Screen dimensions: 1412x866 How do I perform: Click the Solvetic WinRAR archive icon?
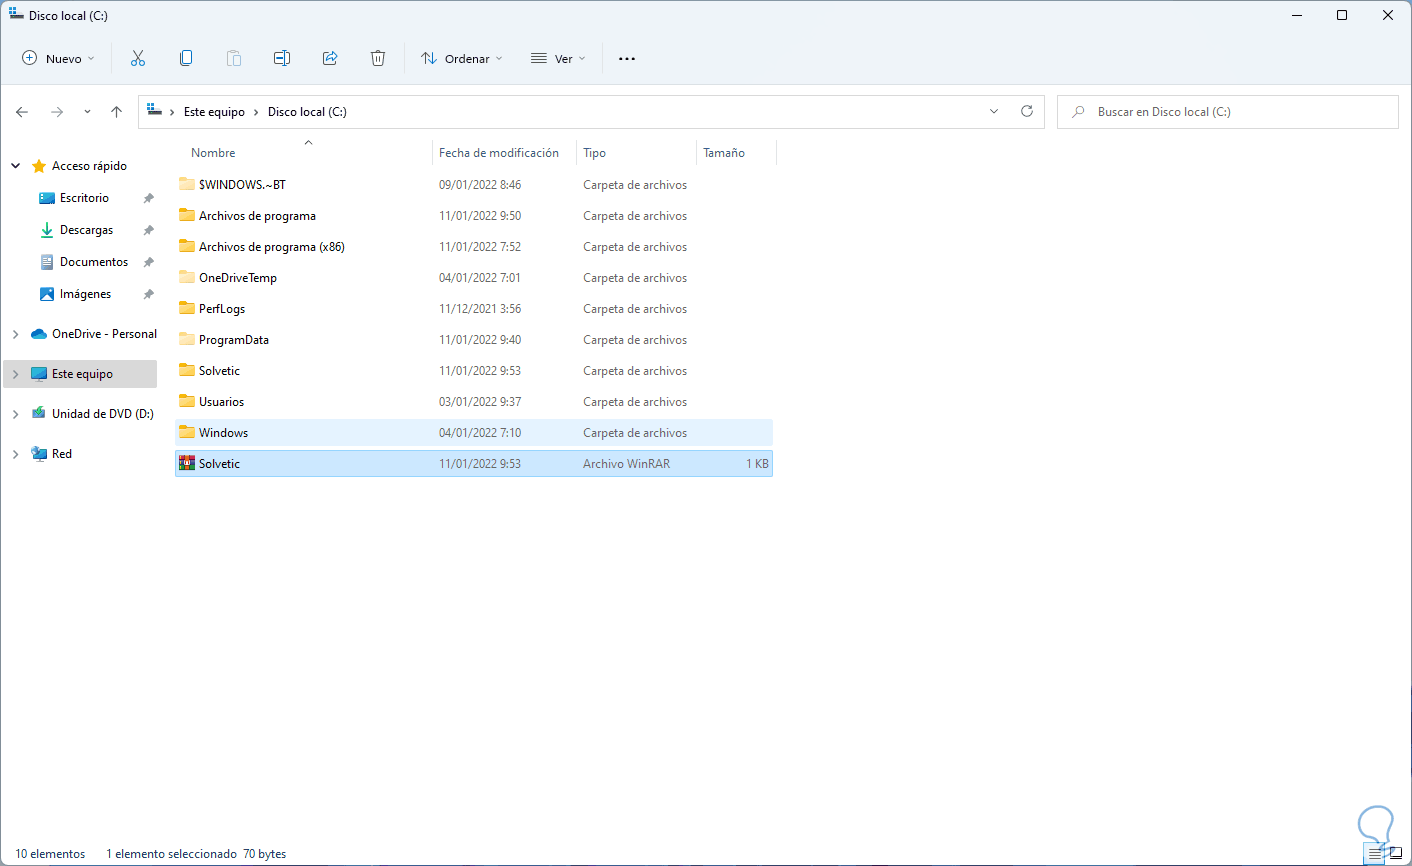(187, 463)
